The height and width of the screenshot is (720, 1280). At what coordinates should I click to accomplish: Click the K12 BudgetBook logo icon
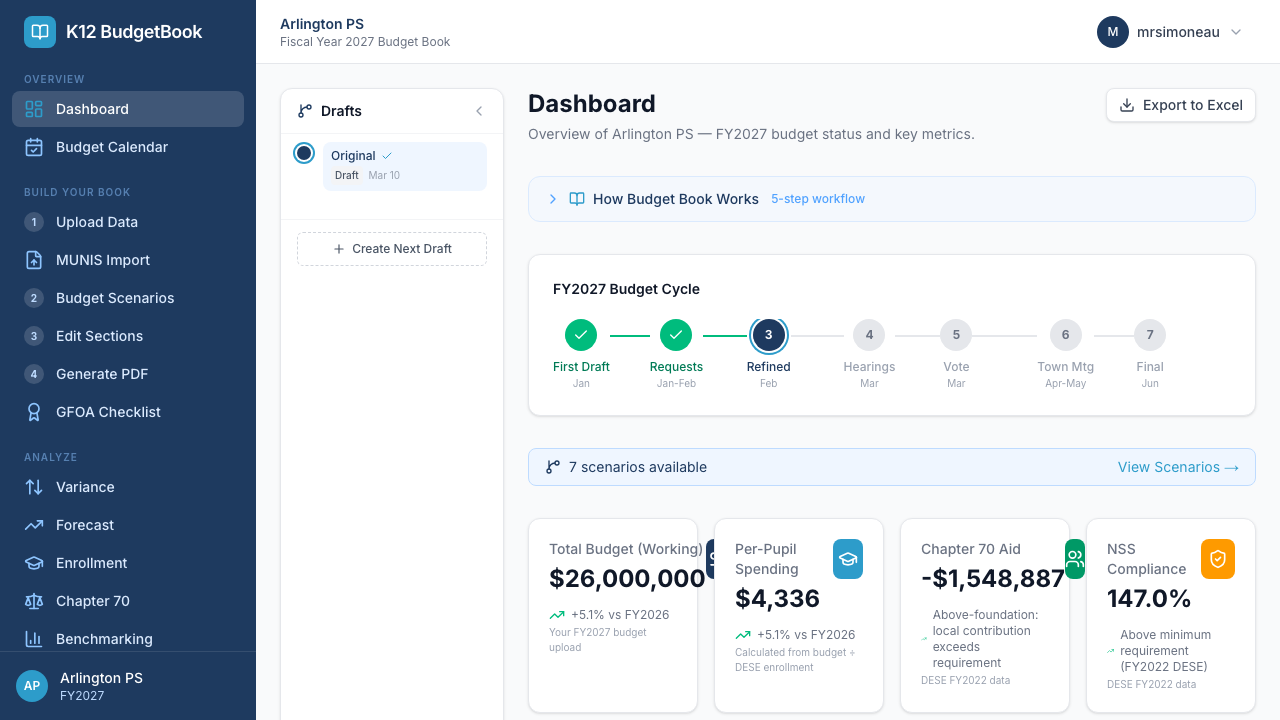pyautogui.click(x=40, y=32)
